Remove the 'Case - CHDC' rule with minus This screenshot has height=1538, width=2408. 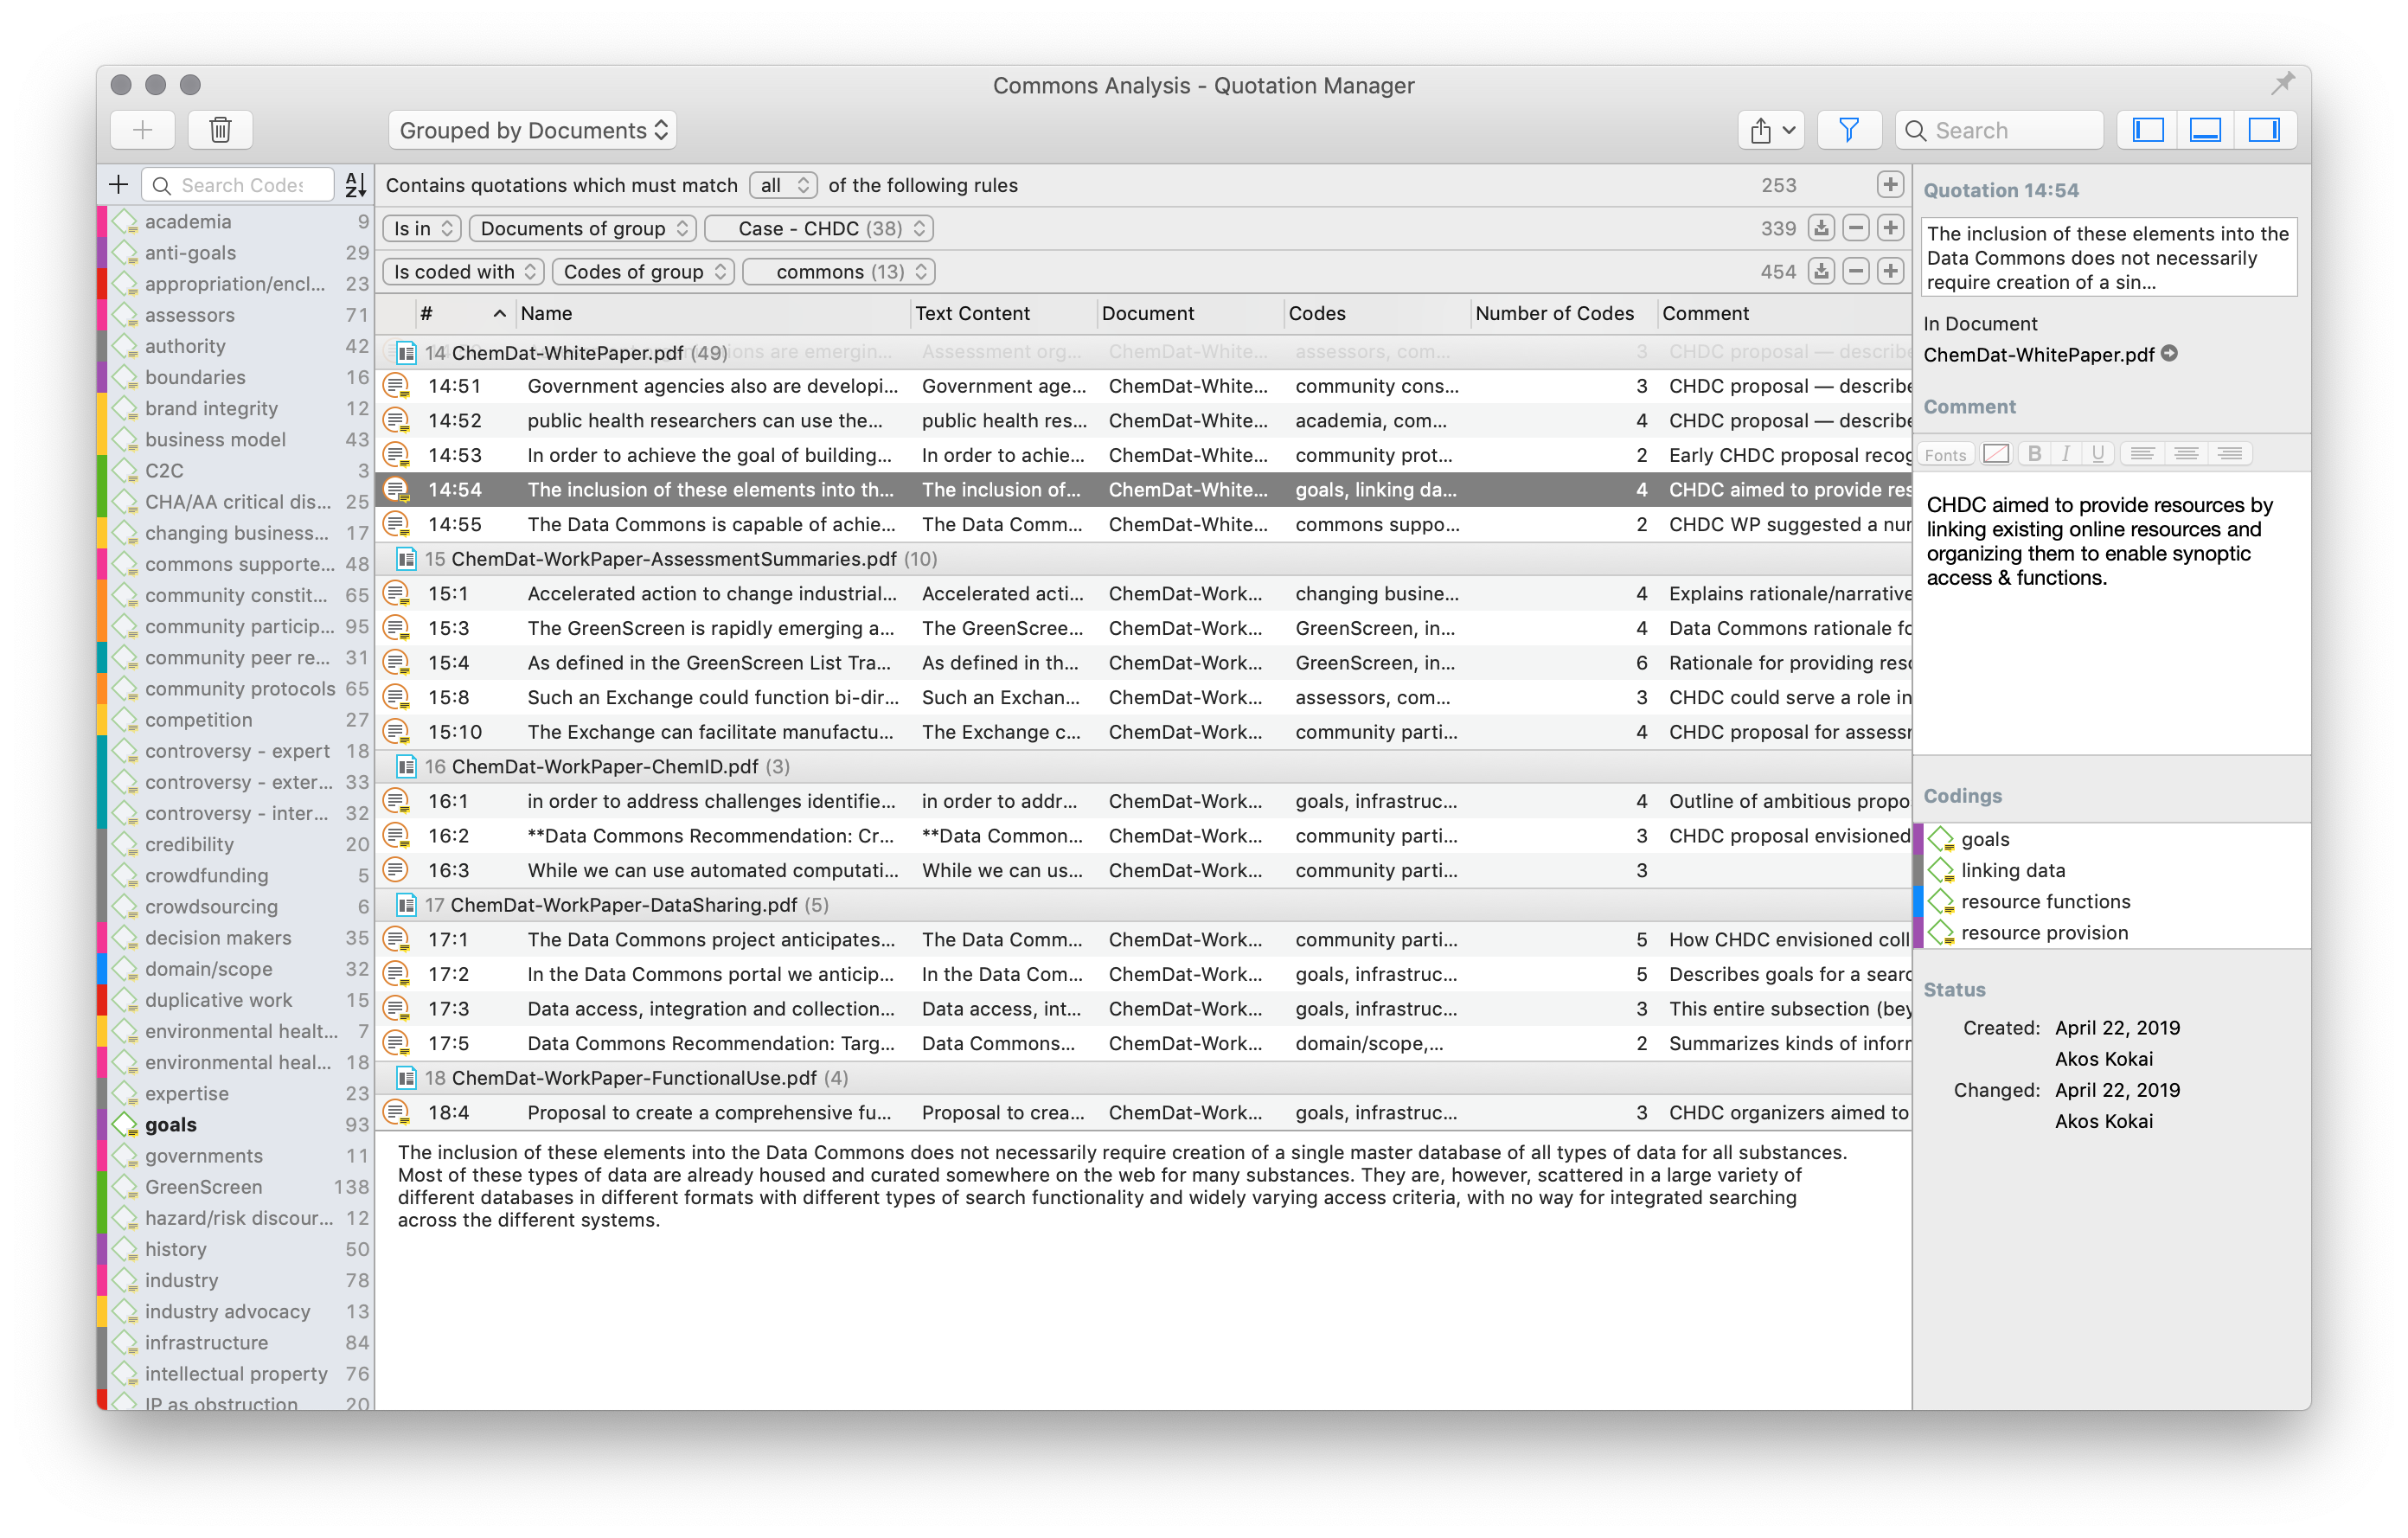[x=1856, y=228]
